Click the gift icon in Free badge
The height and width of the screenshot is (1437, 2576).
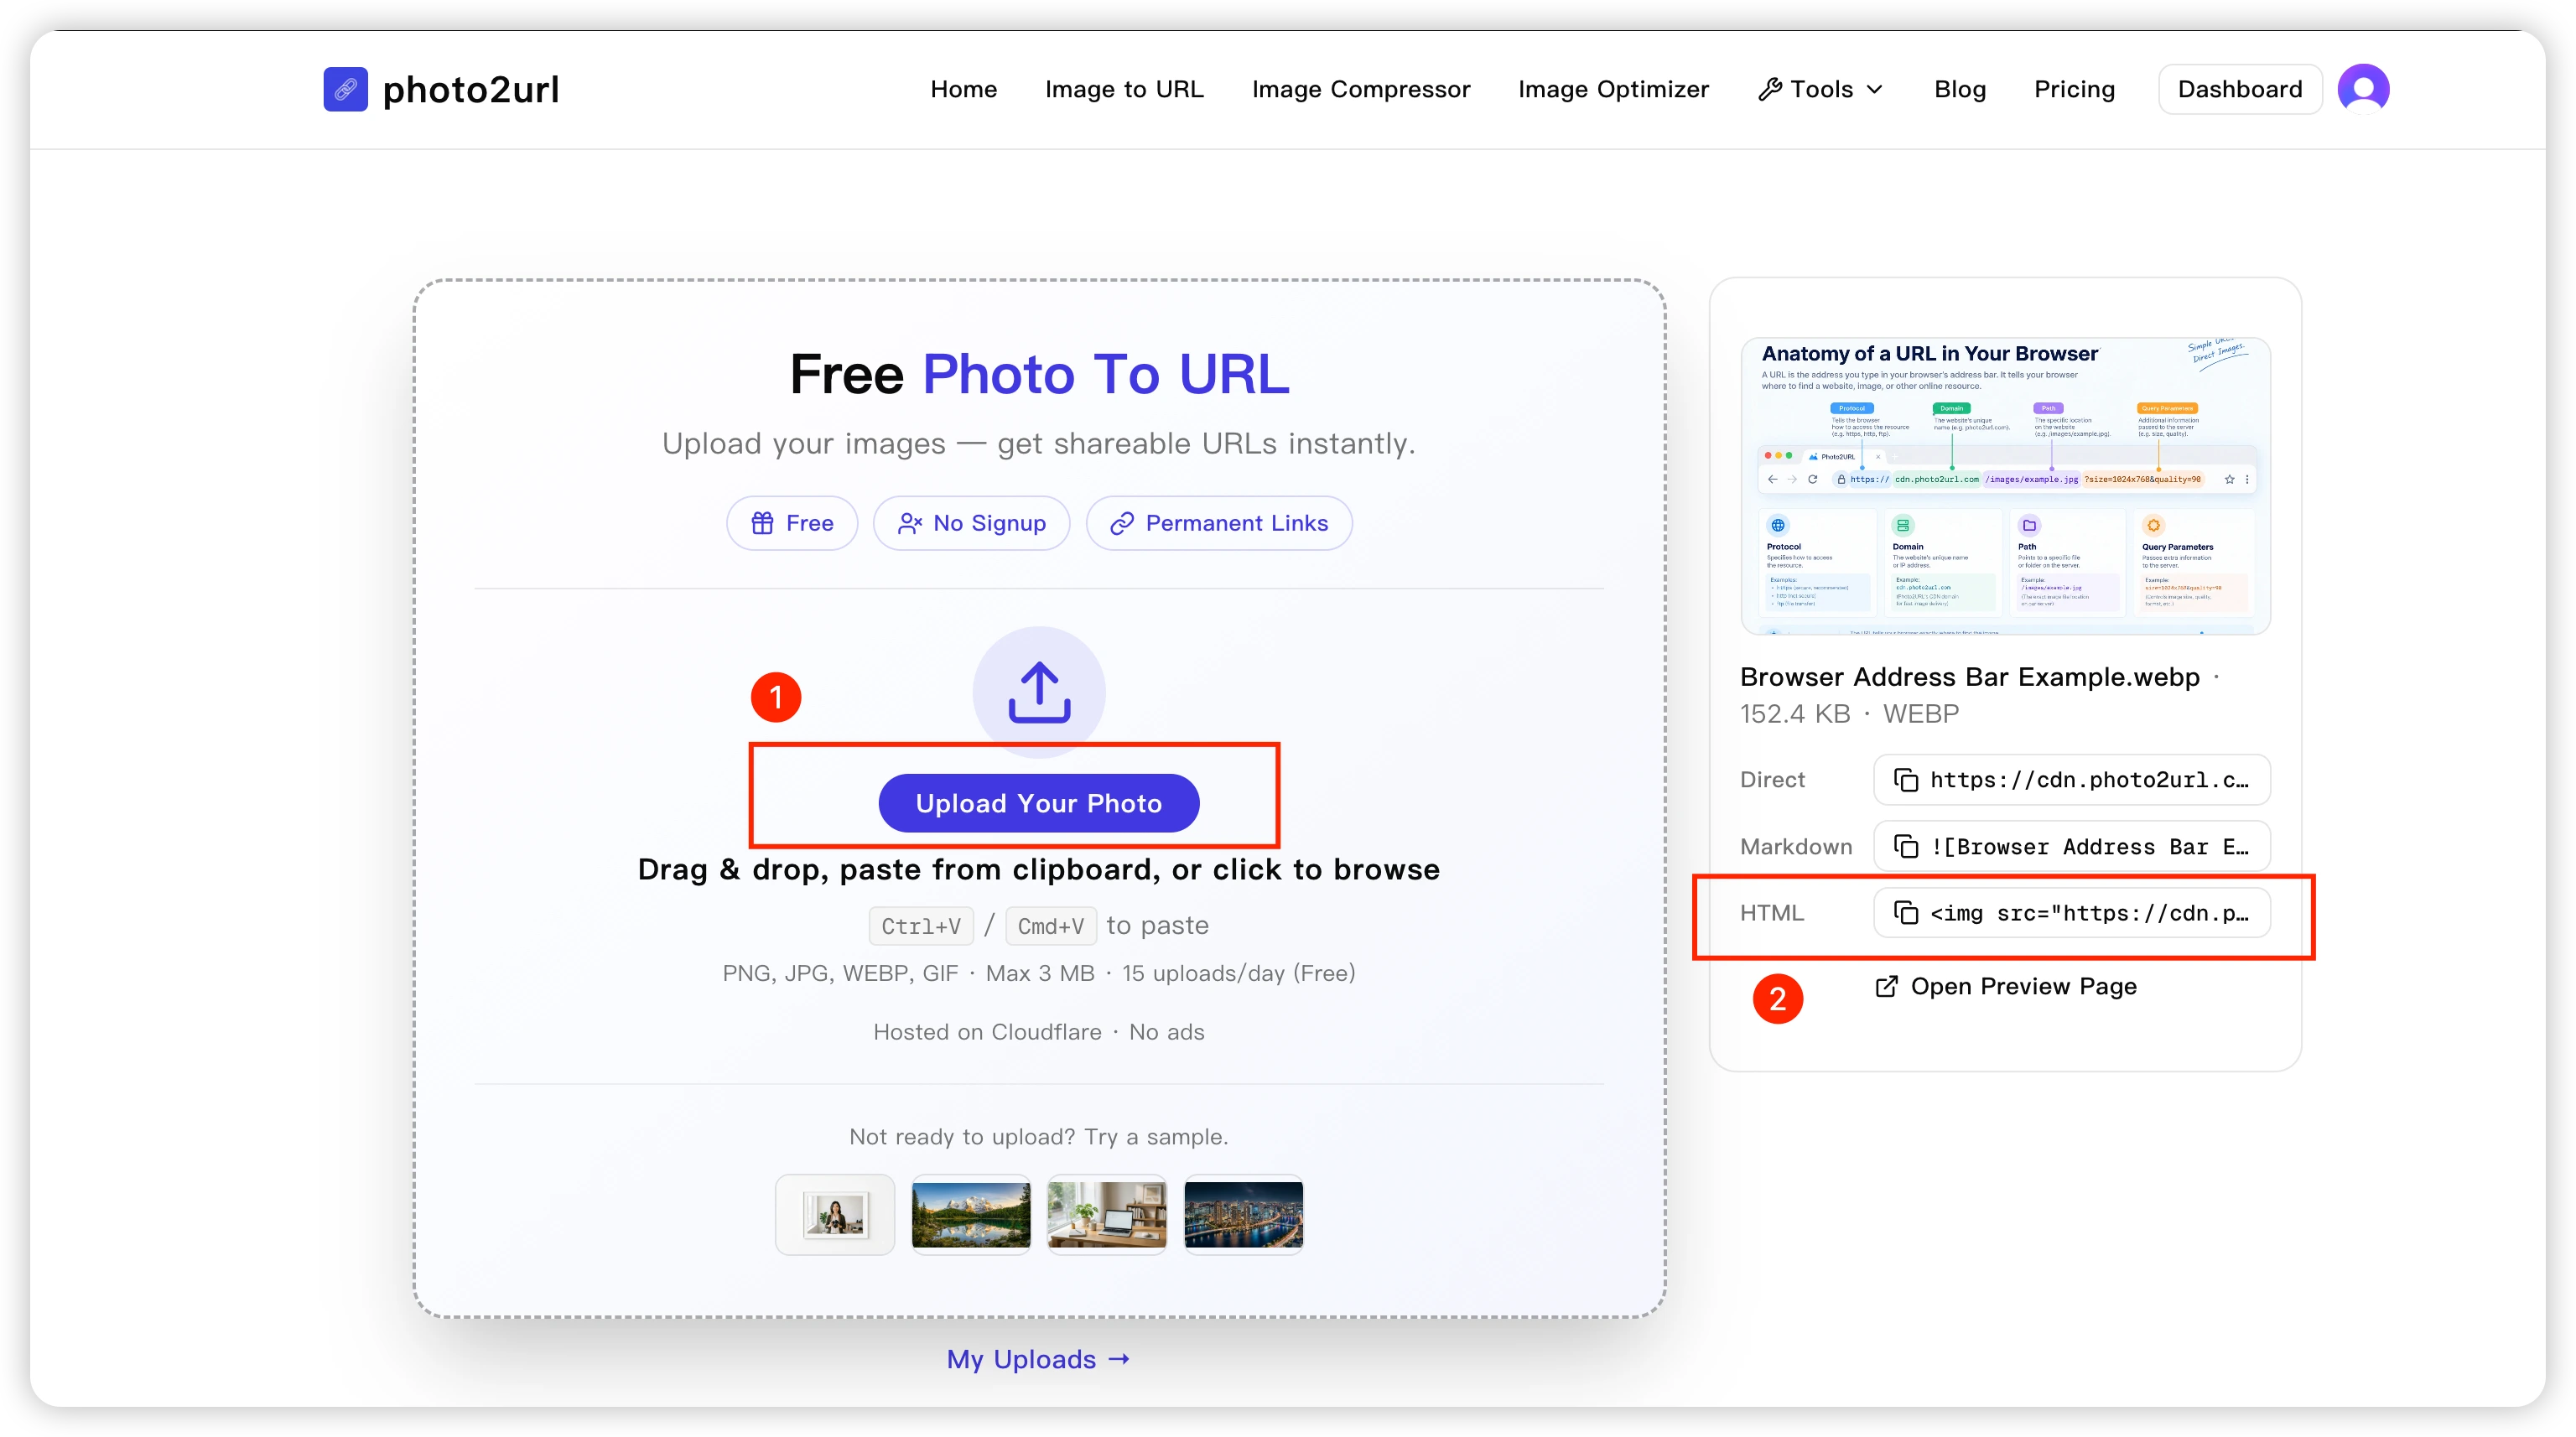pyautogui.click(x=762, y=523)
